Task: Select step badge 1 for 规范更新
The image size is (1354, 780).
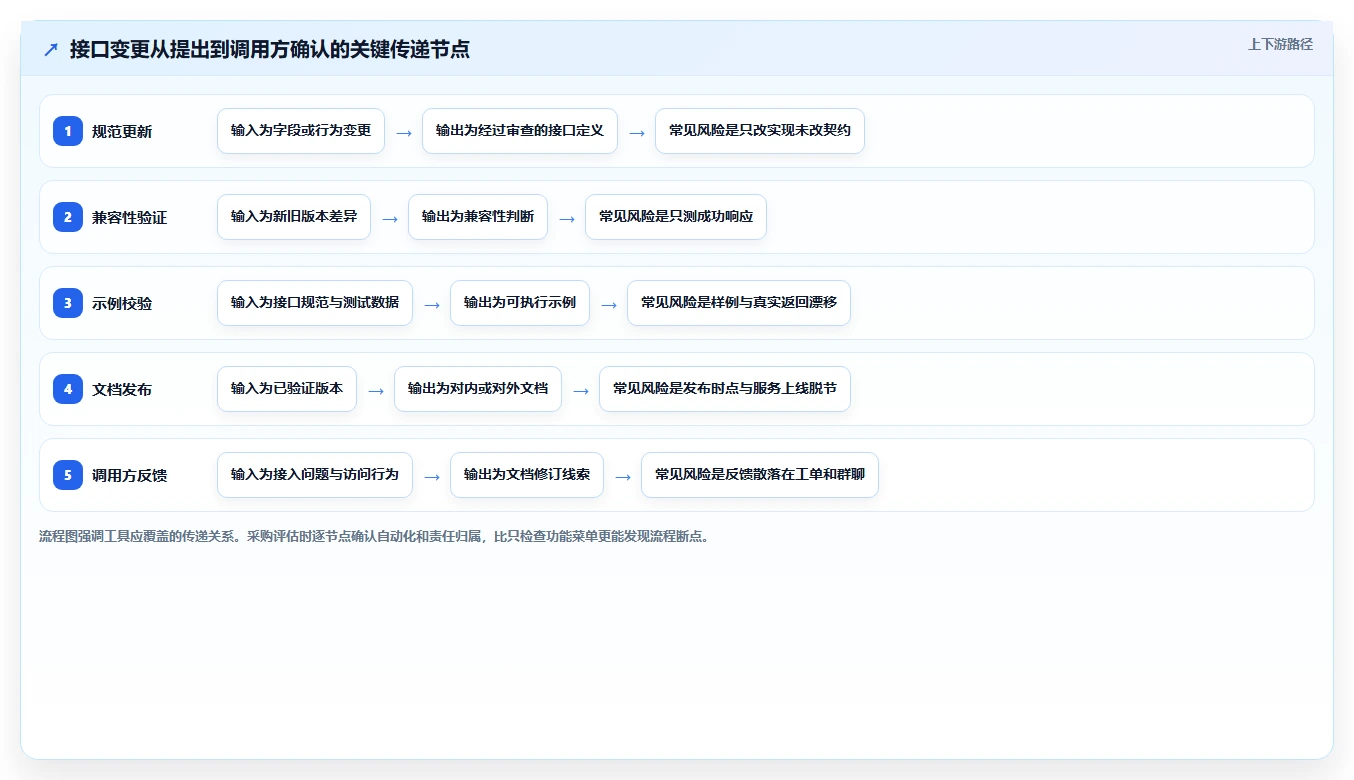Action: click(68, 131)
